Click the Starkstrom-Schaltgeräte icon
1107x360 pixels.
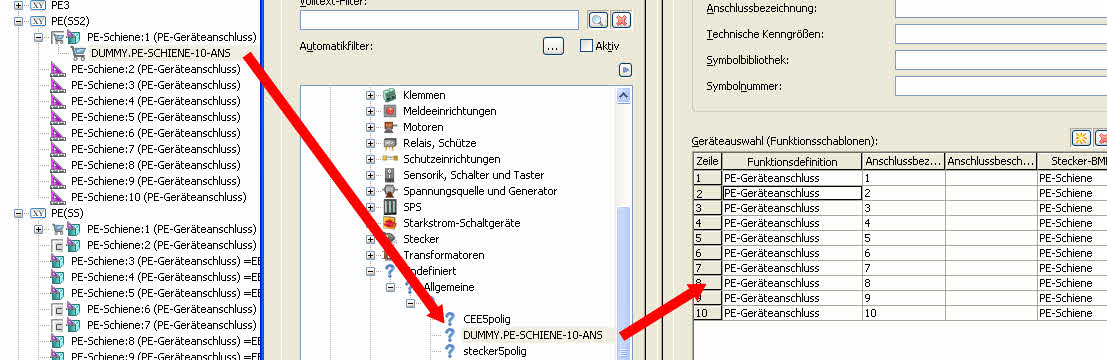(390, 223)
